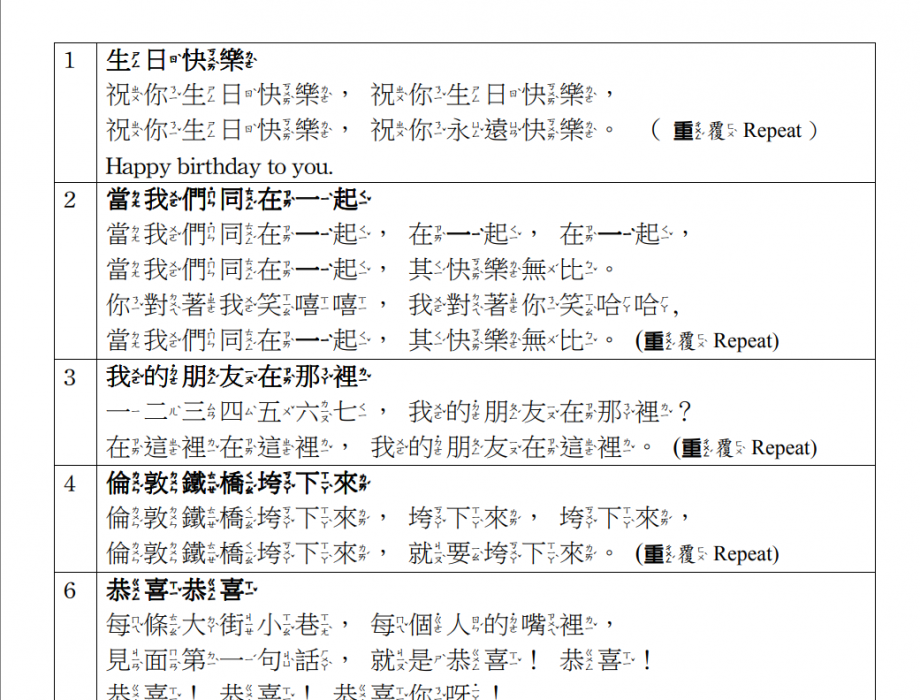Click the row number 1 cell
Image resolution: width=920 pixels, height=700 pixels.
click(x=70, y=60)
